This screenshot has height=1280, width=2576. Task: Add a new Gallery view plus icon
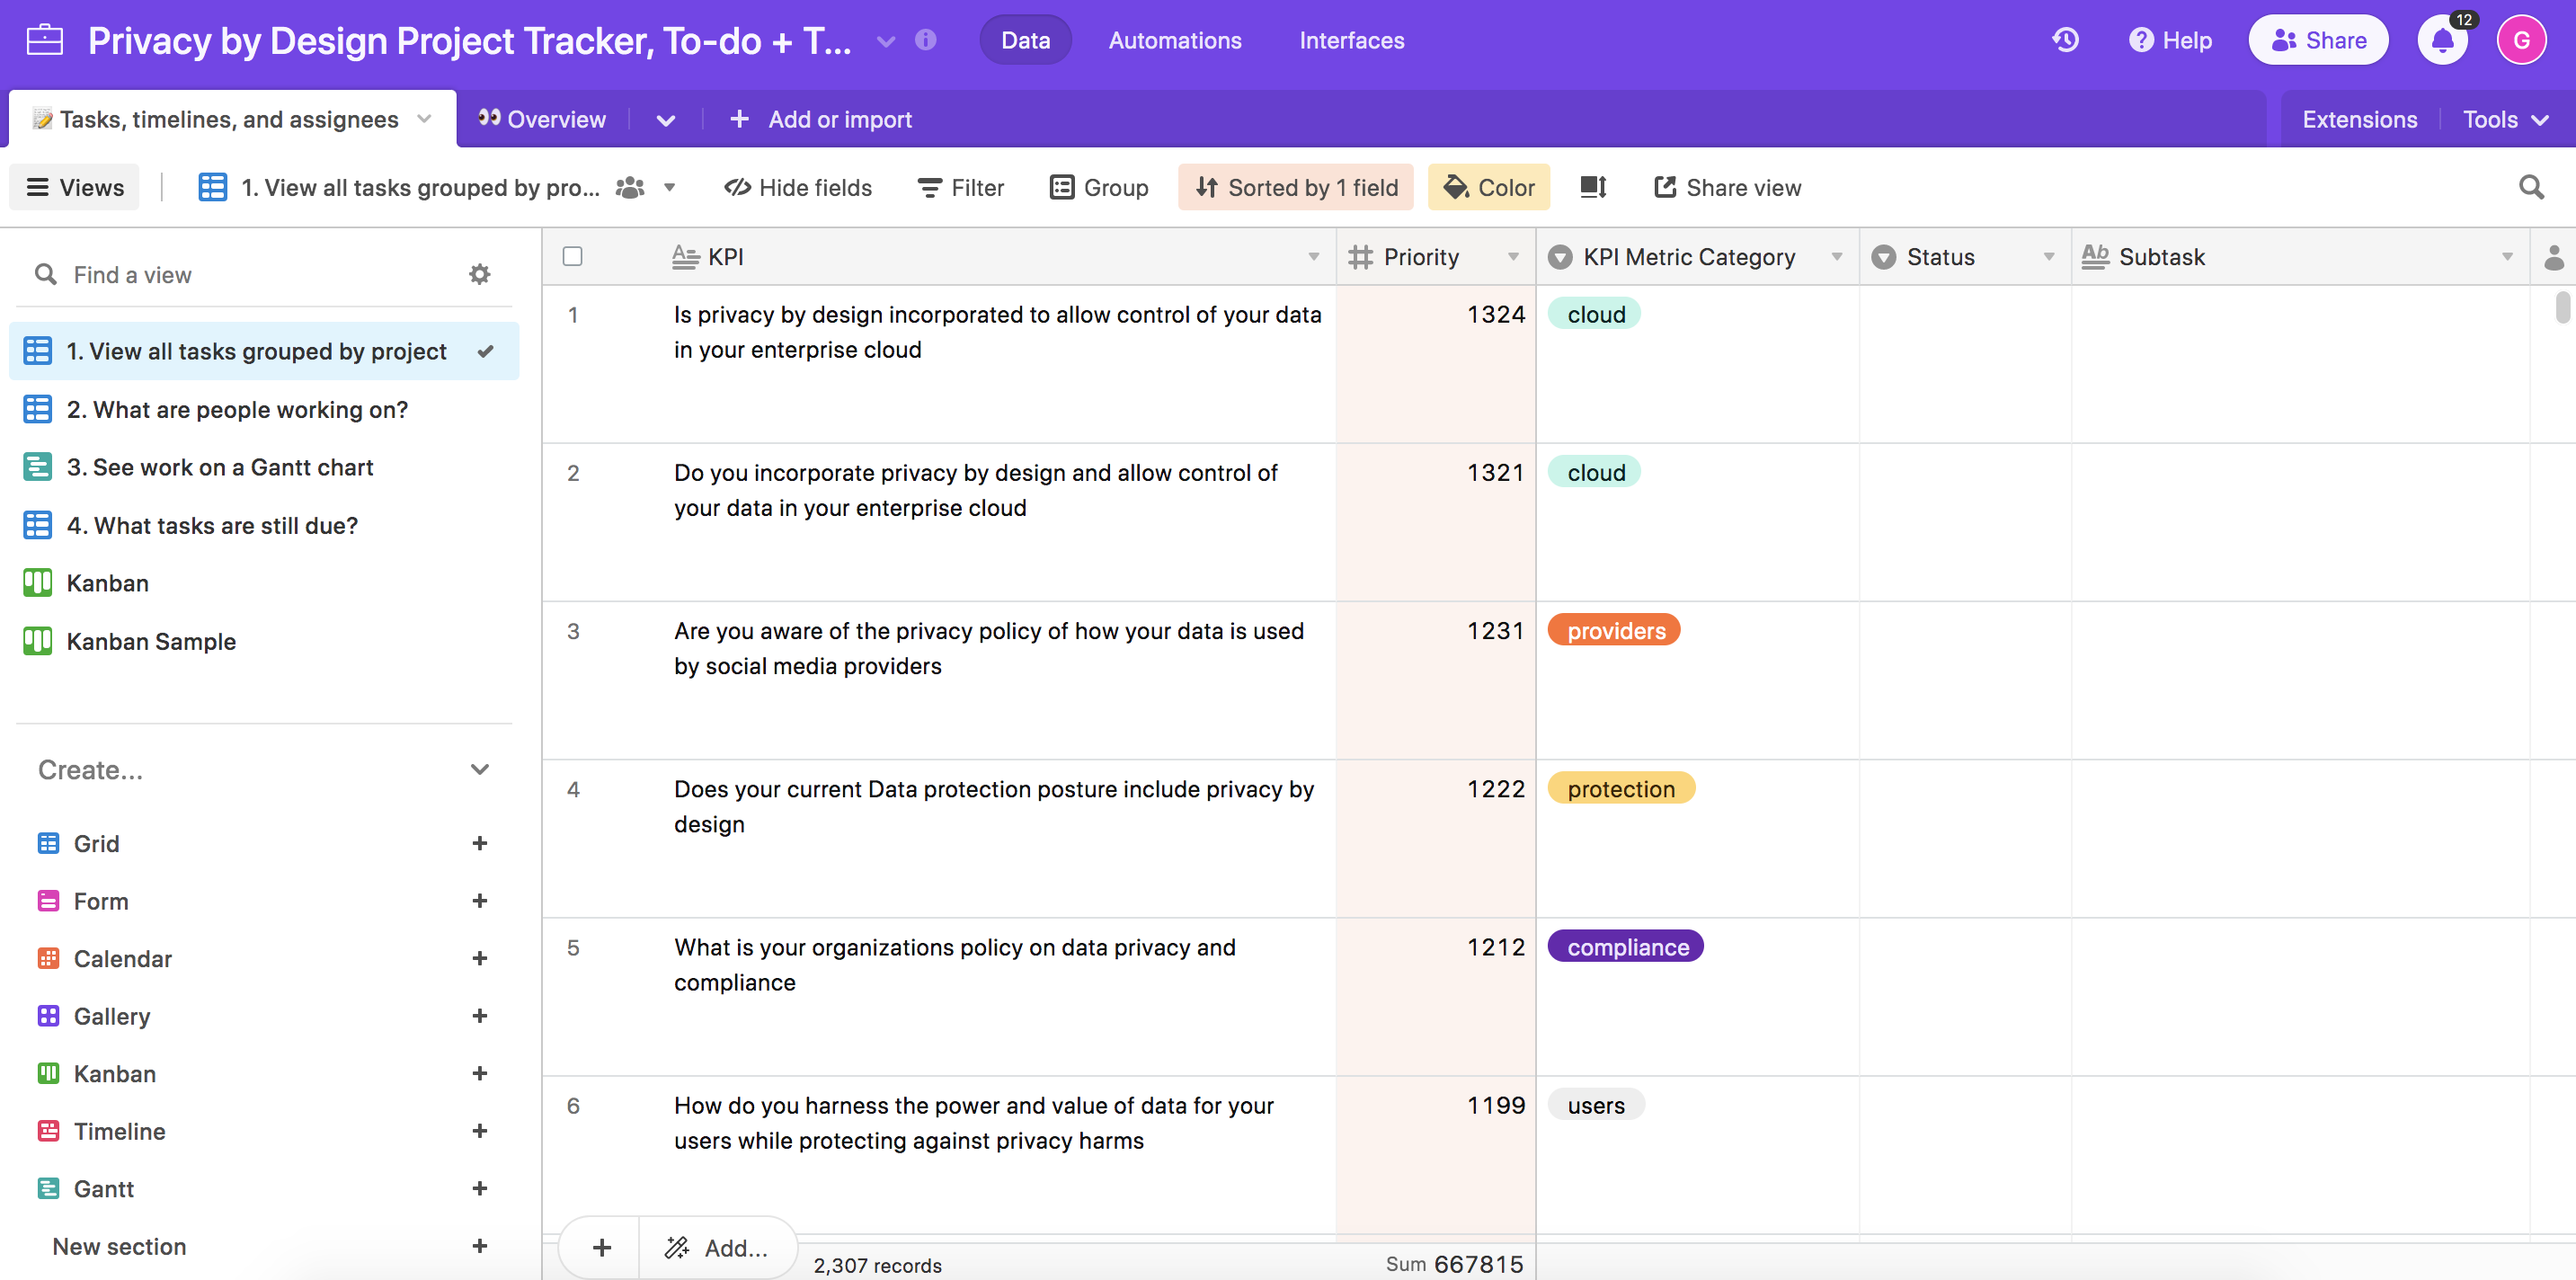click(480, 1016)
